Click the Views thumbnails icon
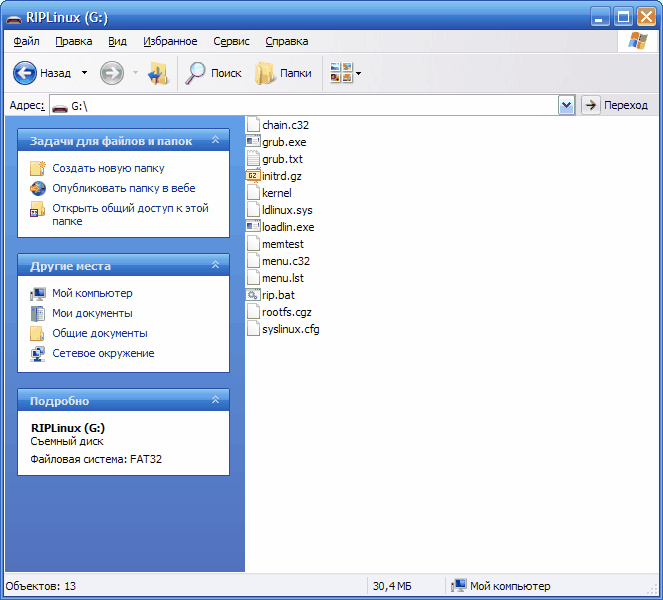 click(x=341, y=73)
